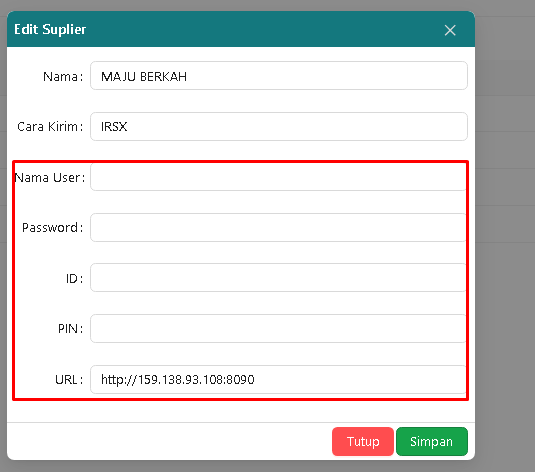Image resolution: width=535 pixels, height=472 pixels.
Task: Focus the Cara Kirim field showing IRSX
Action: [279, 126]
